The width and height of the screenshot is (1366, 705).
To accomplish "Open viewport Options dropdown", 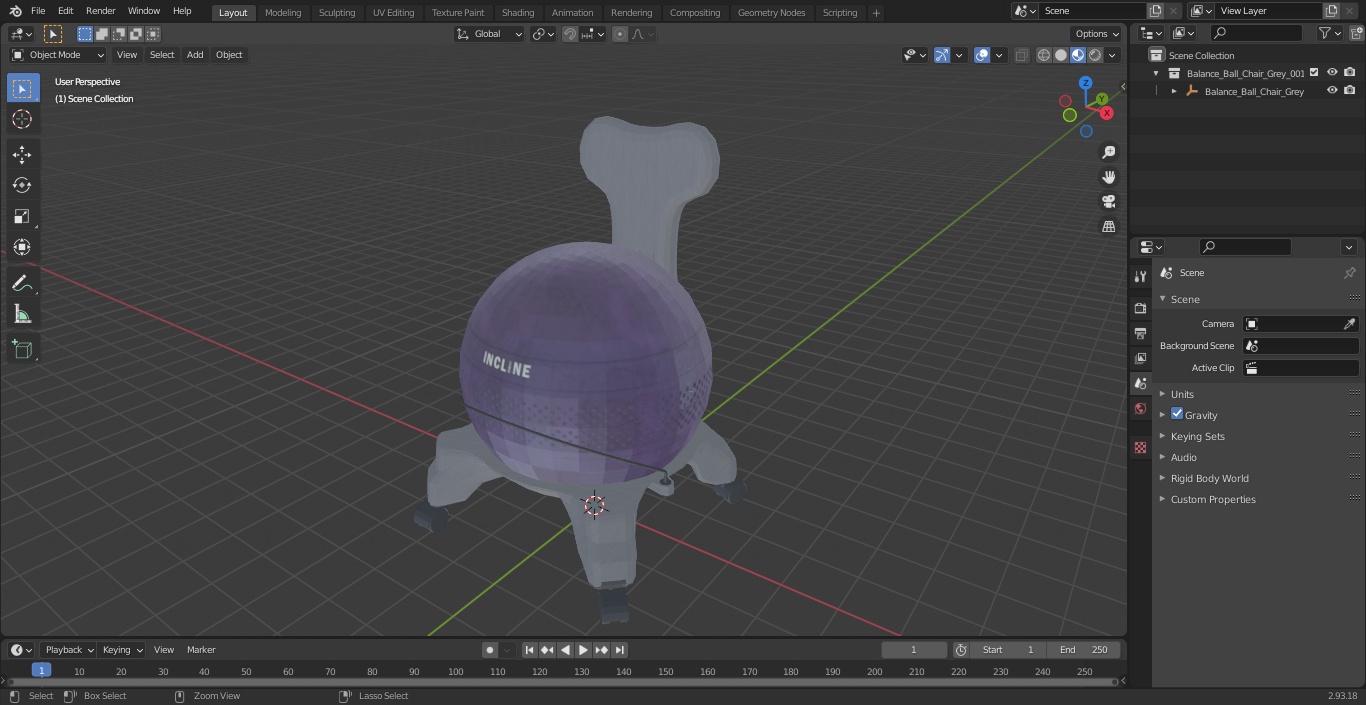I will click(x=1097, y=34).
